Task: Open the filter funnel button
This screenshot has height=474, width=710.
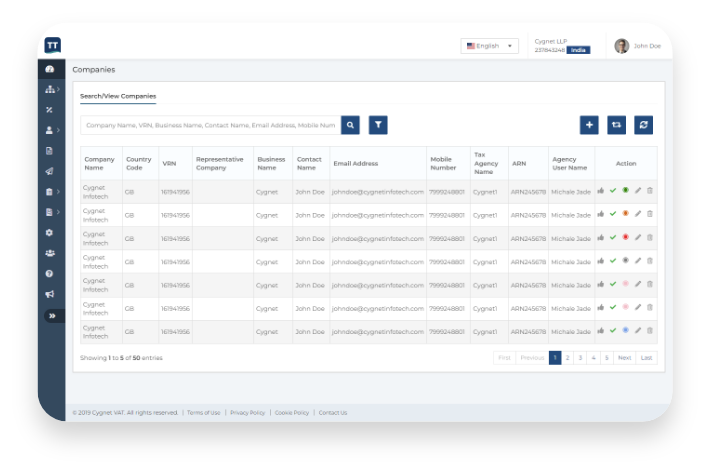Action: (378, 125)
